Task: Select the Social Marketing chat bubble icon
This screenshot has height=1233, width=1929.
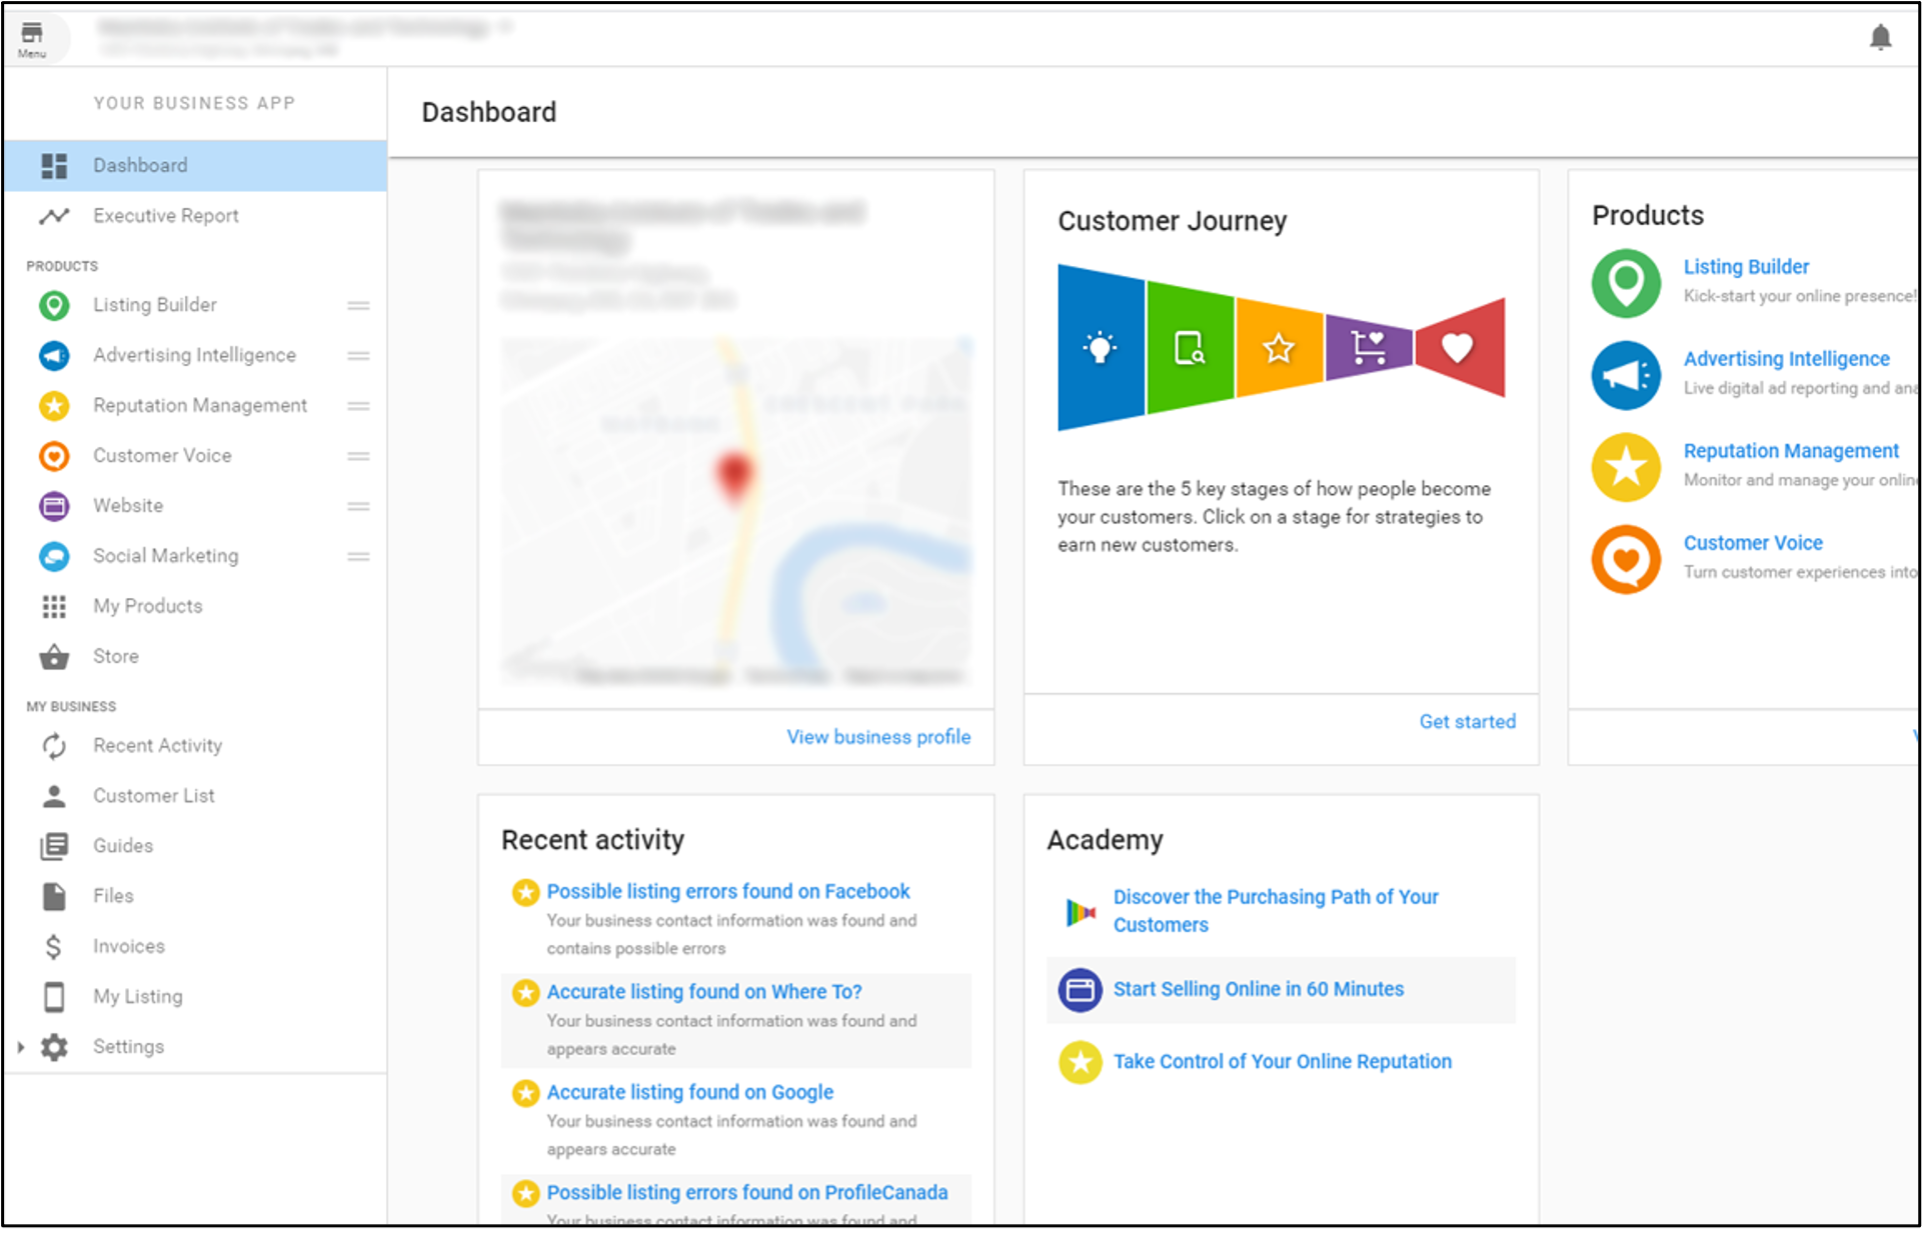Action: coord(54,556)
